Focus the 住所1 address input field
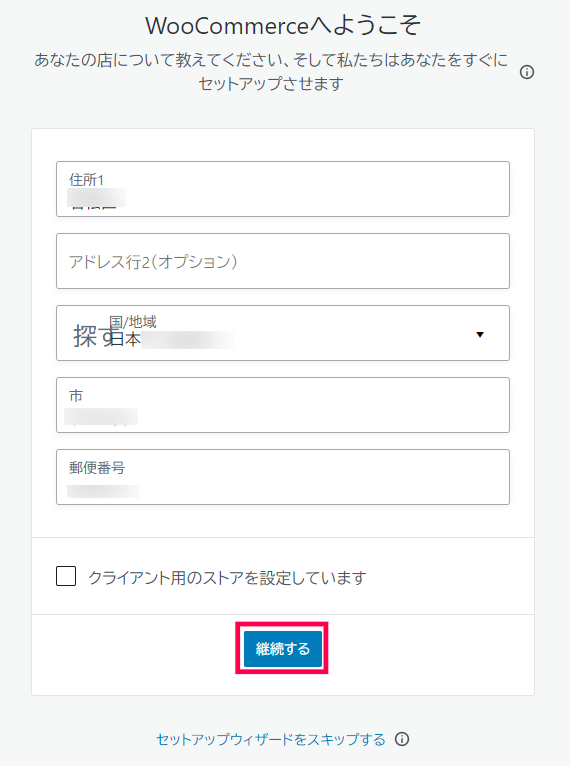Image resolution: width=570 pixels, height=766 pixels. tap(283, 189)
